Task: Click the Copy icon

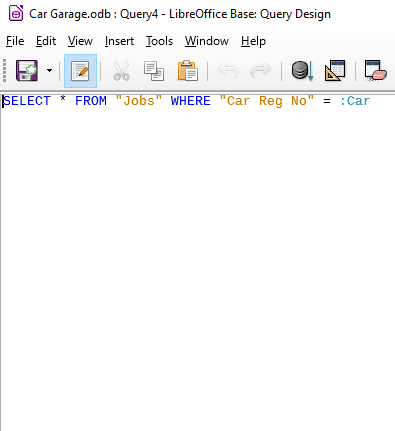Action: (154, 71)
